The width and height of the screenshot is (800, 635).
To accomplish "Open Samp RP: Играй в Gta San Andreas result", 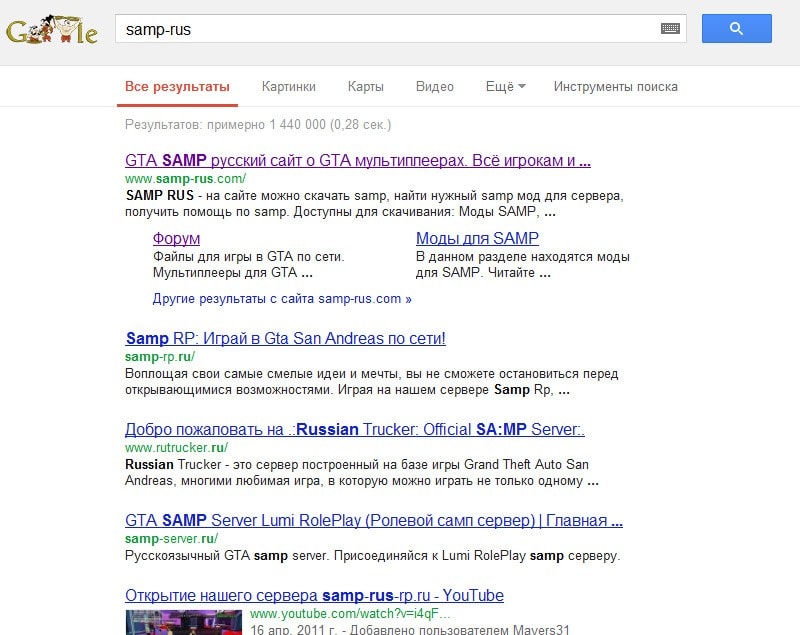I will coord(285,338).
